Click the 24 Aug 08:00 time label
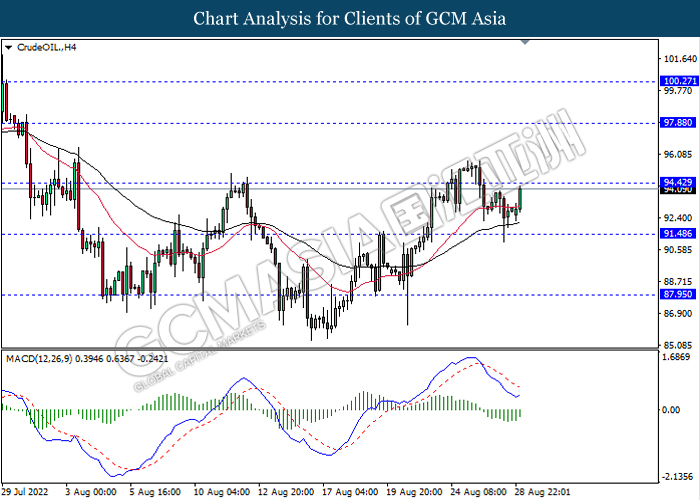 pos(479,492)
